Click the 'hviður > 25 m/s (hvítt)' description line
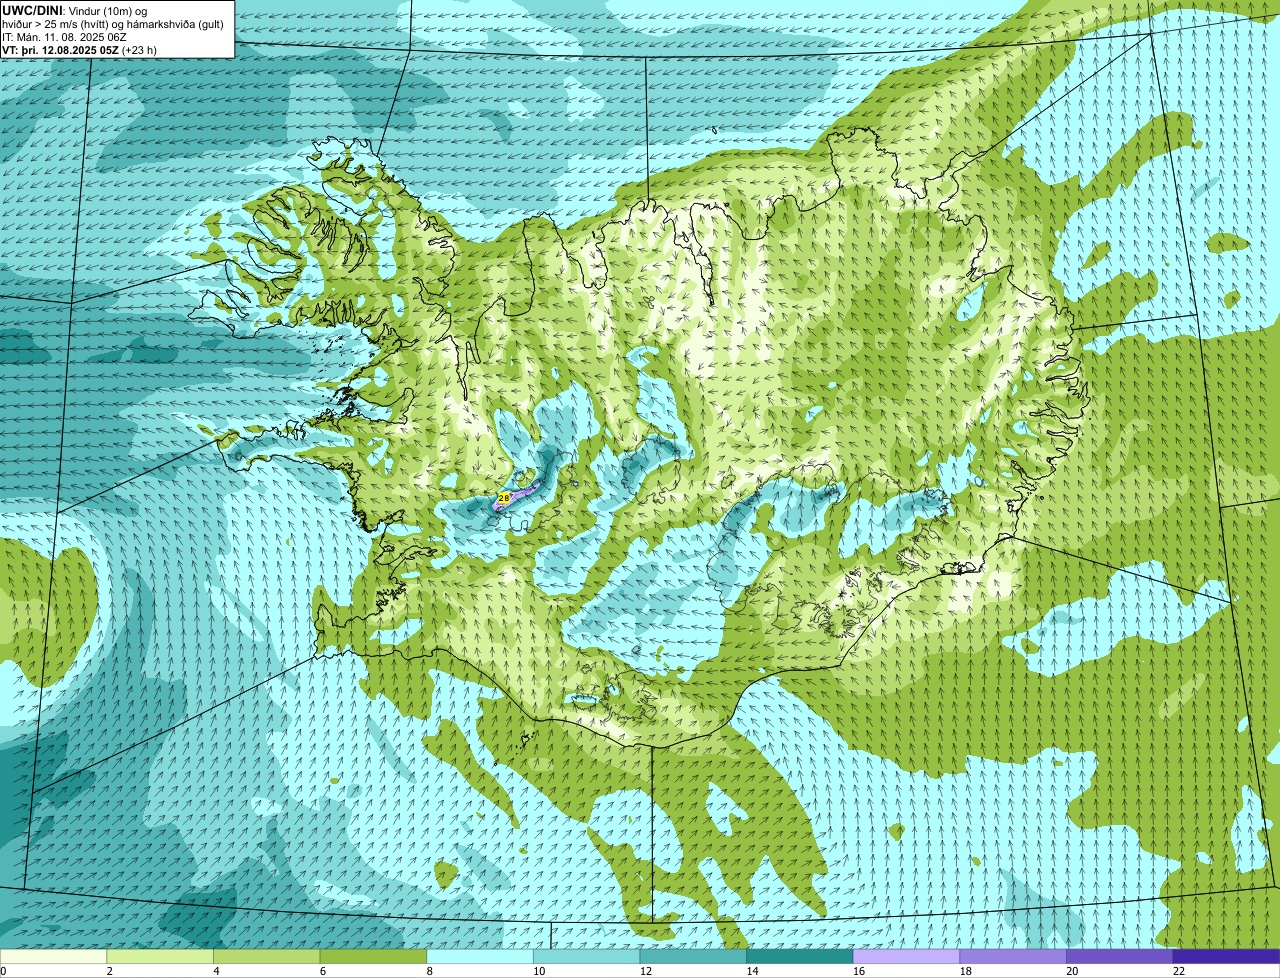 pos(113,23)
